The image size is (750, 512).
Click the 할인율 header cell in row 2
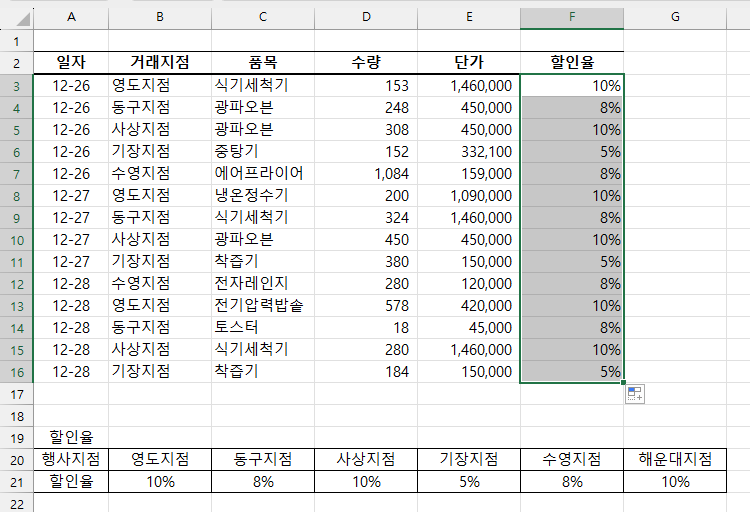click(x=572, y=62)
